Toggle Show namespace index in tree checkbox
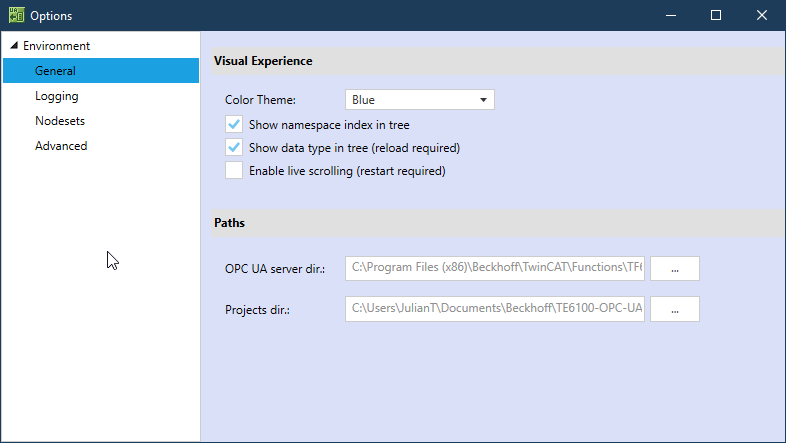 coord(234,124)
